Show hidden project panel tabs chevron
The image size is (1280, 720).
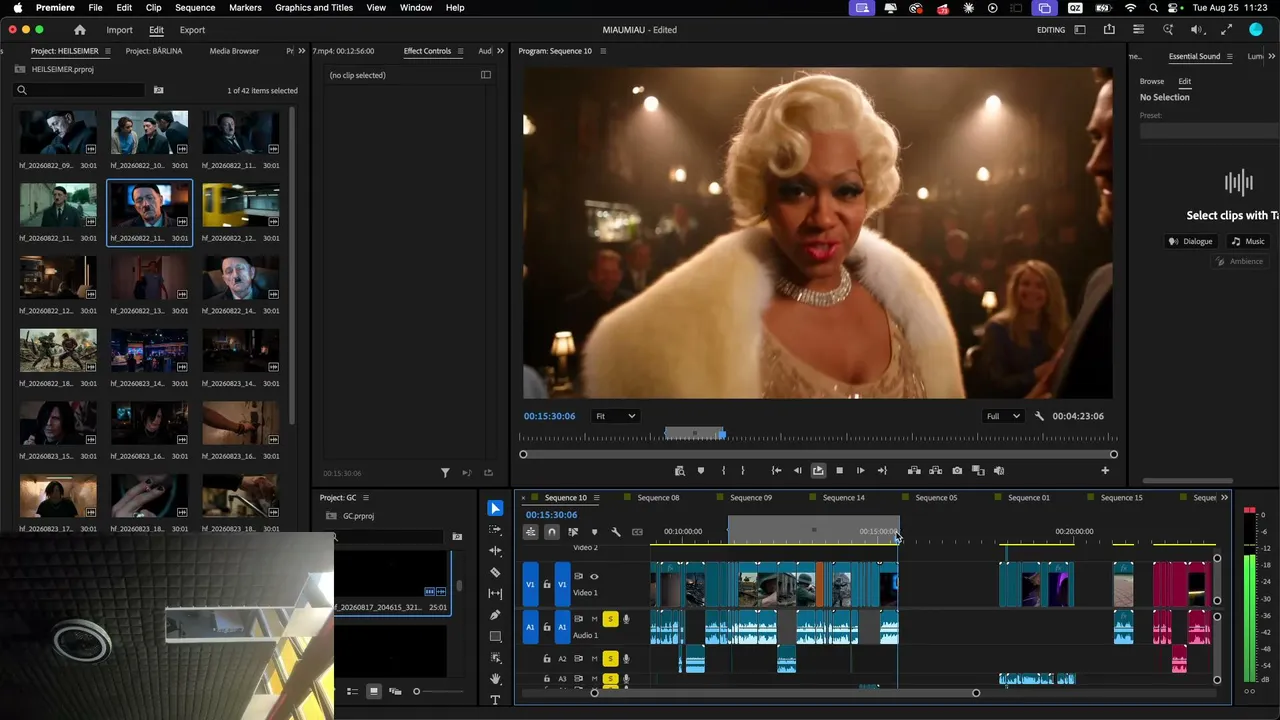[304, 51]
